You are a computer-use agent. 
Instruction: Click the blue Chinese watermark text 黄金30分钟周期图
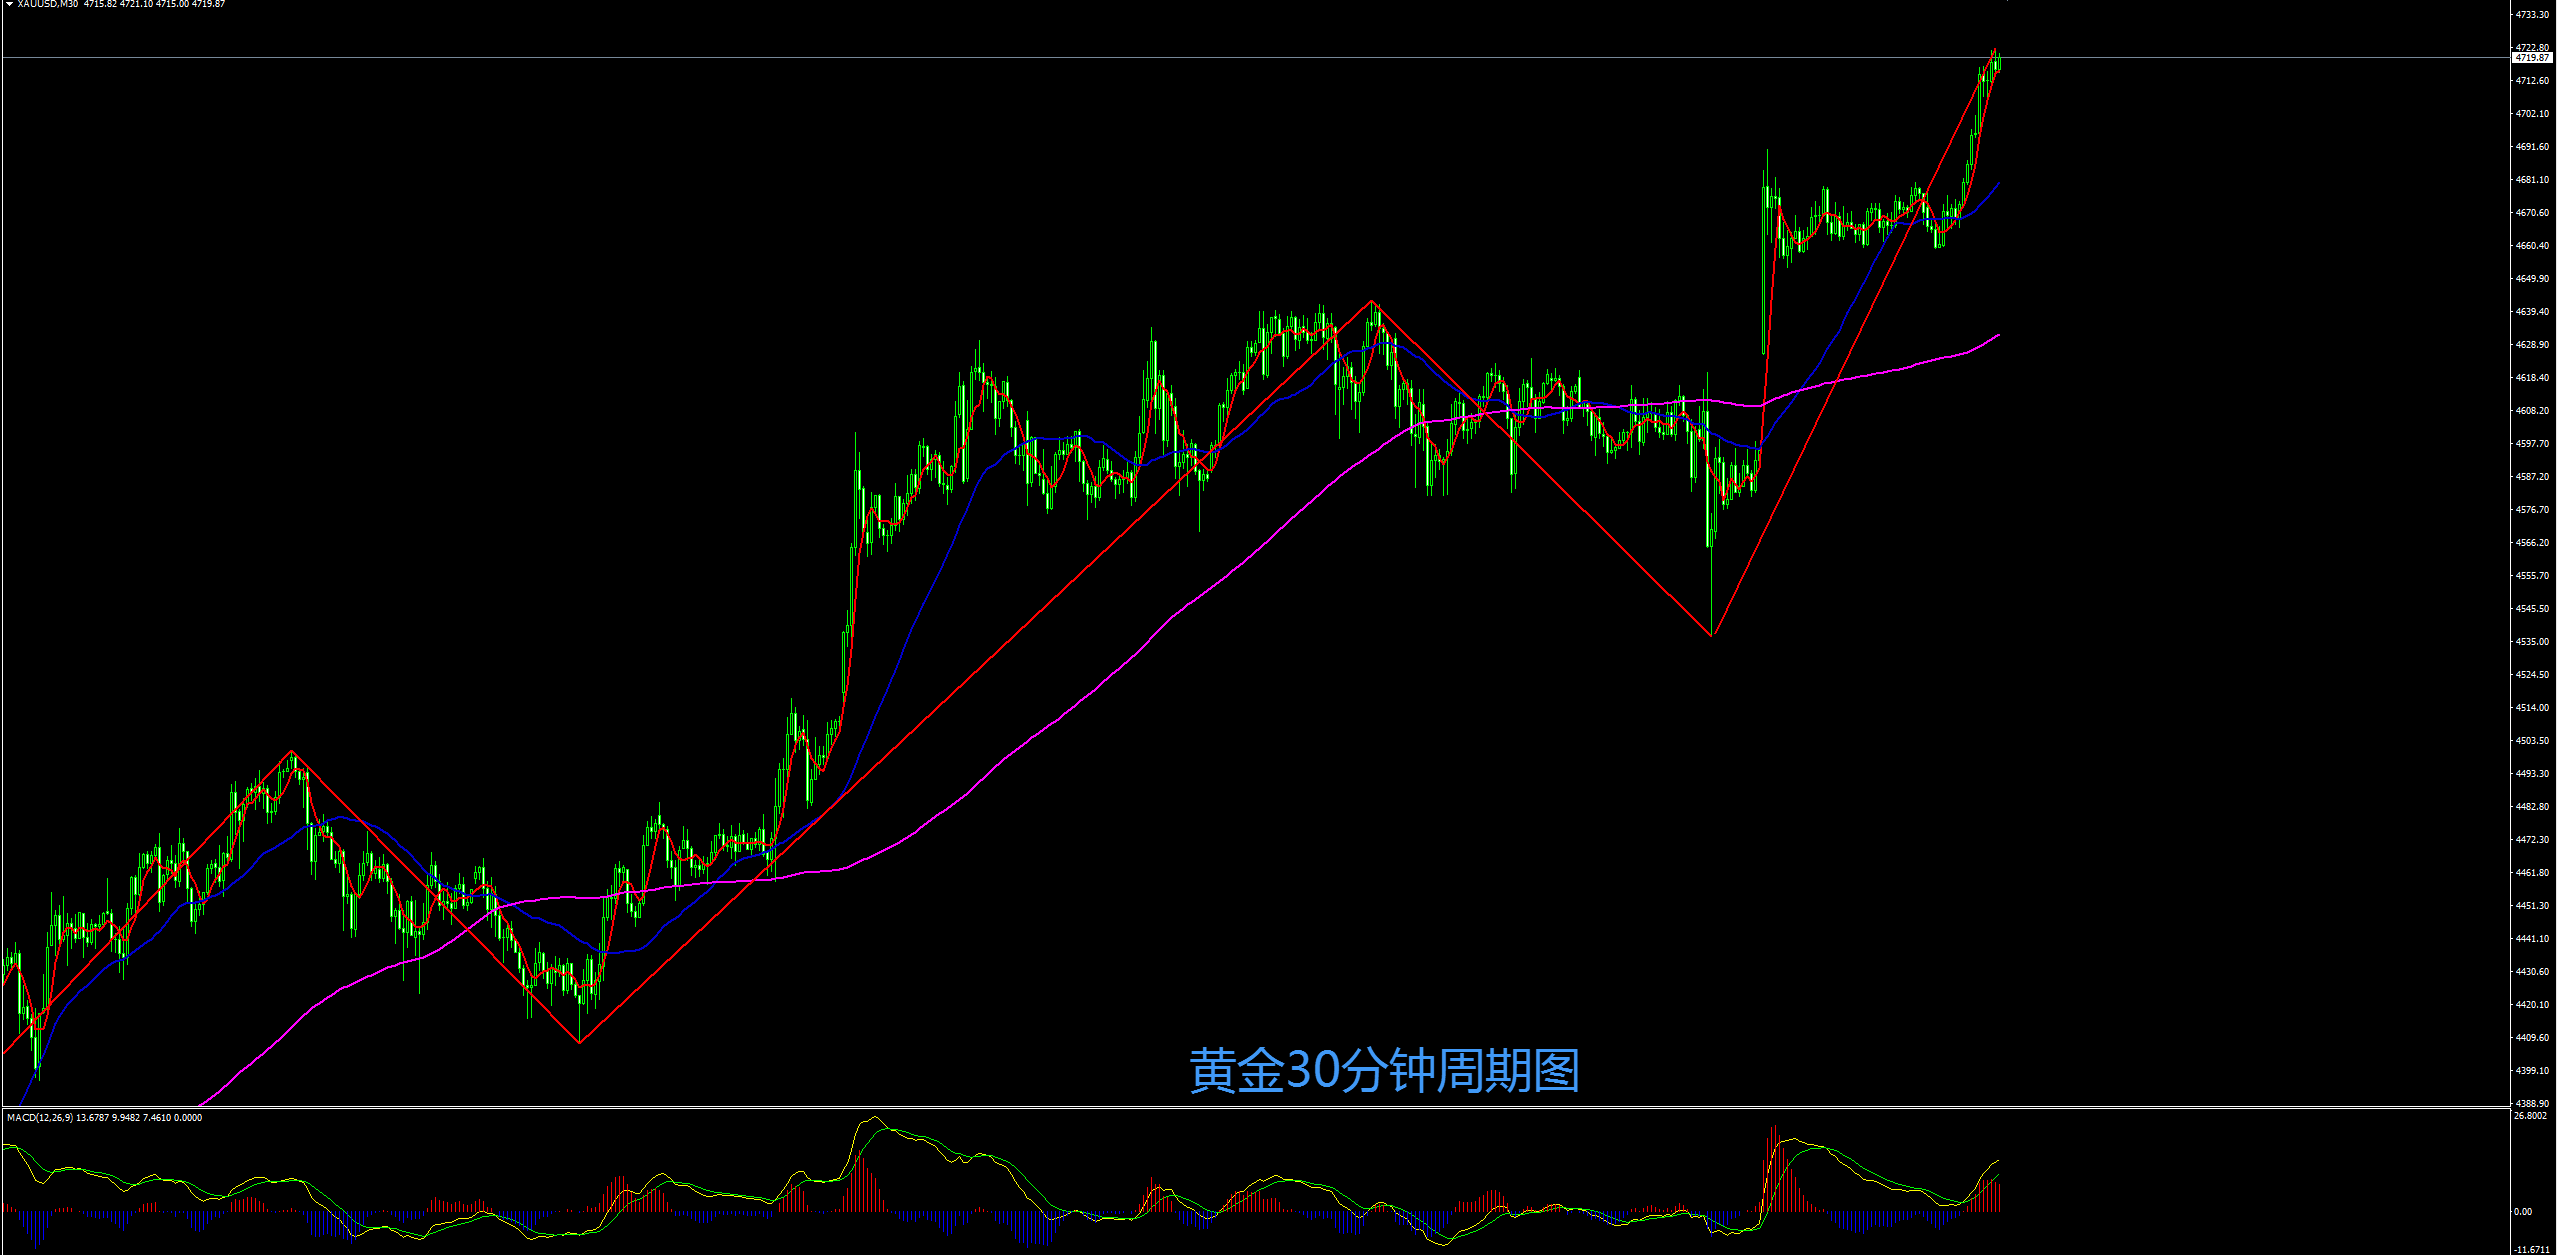coord(1384,1070)
